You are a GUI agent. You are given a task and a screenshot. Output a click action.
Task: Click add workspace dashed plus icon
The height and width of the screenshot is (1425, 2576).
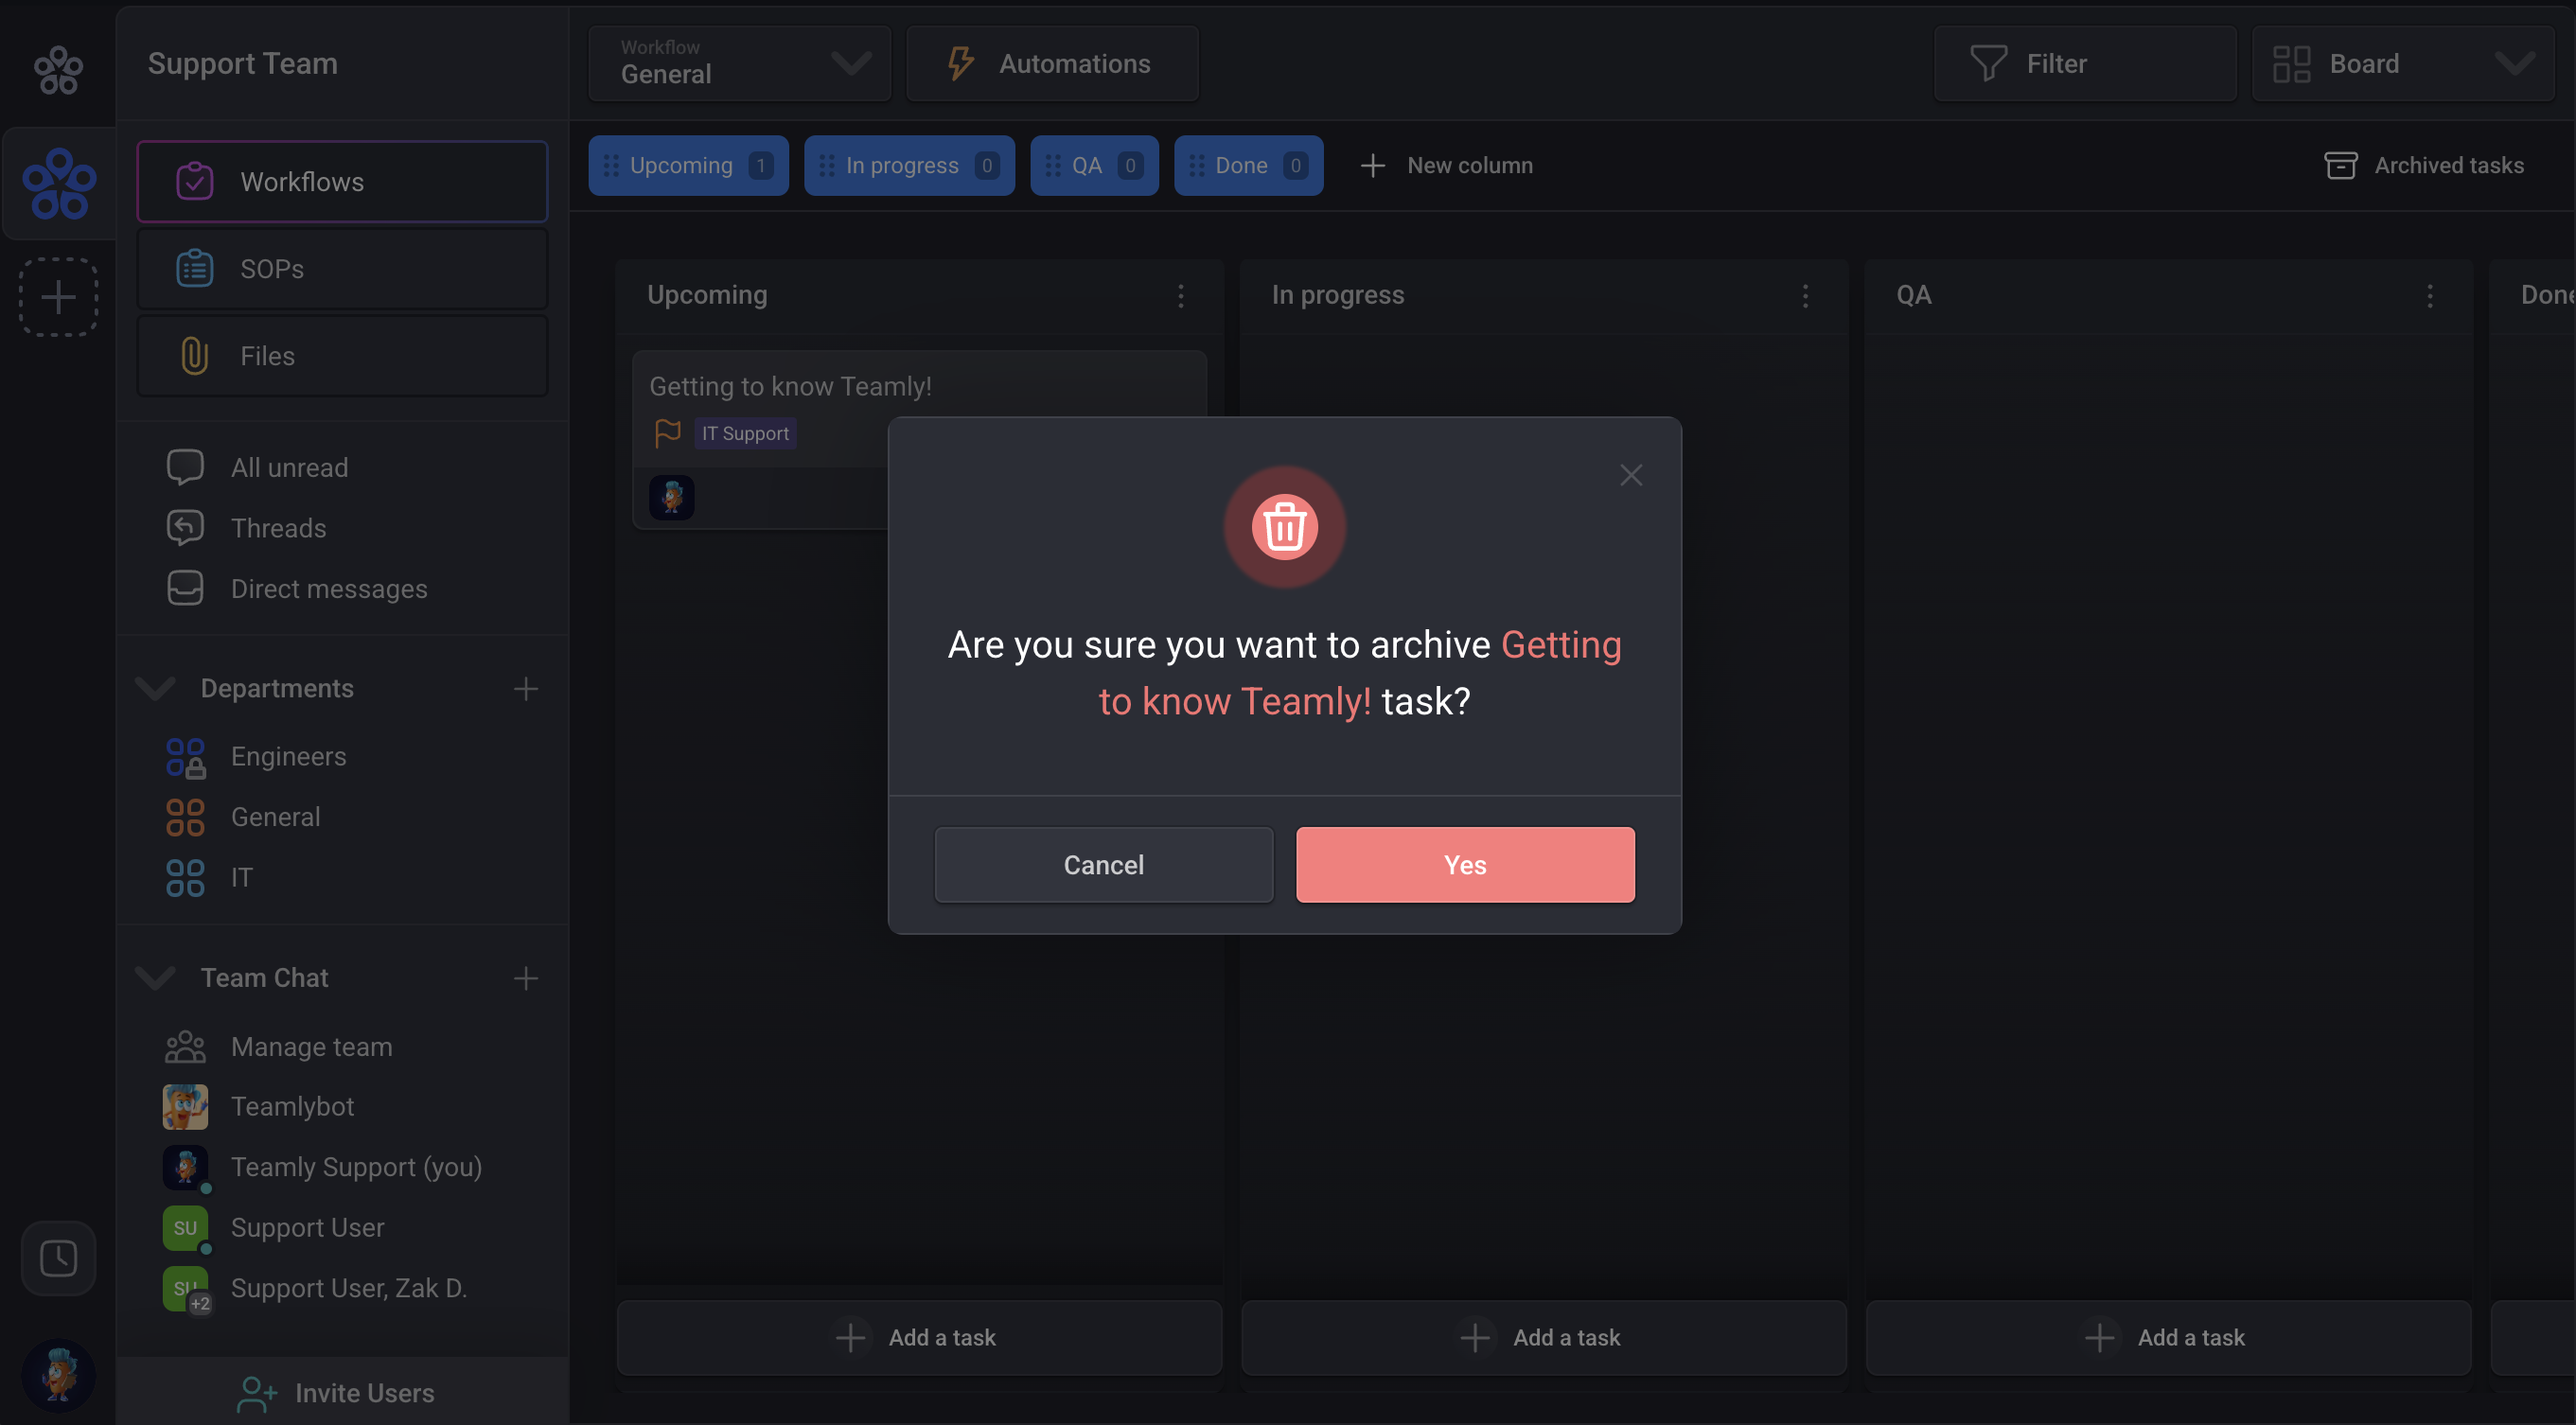click(58, 297)
